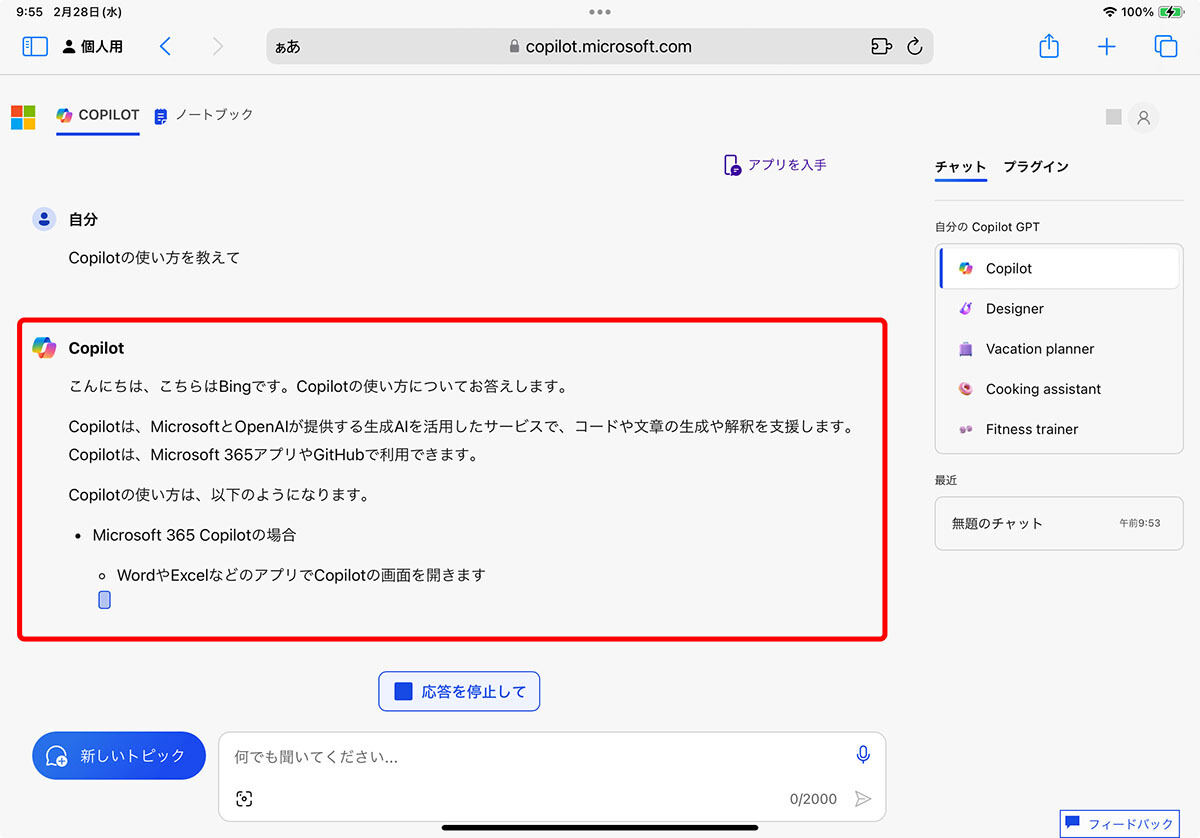Tap the Wi-Fi status icon

[x=1109, y=12]
